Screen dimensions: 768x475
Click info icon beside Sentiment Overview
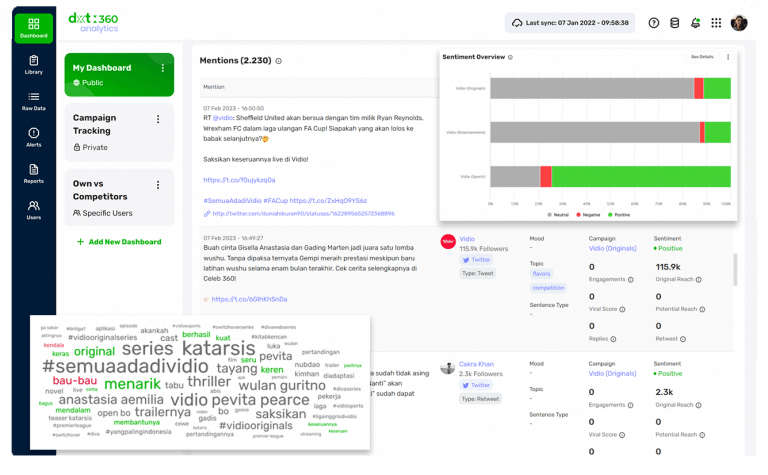510,57
